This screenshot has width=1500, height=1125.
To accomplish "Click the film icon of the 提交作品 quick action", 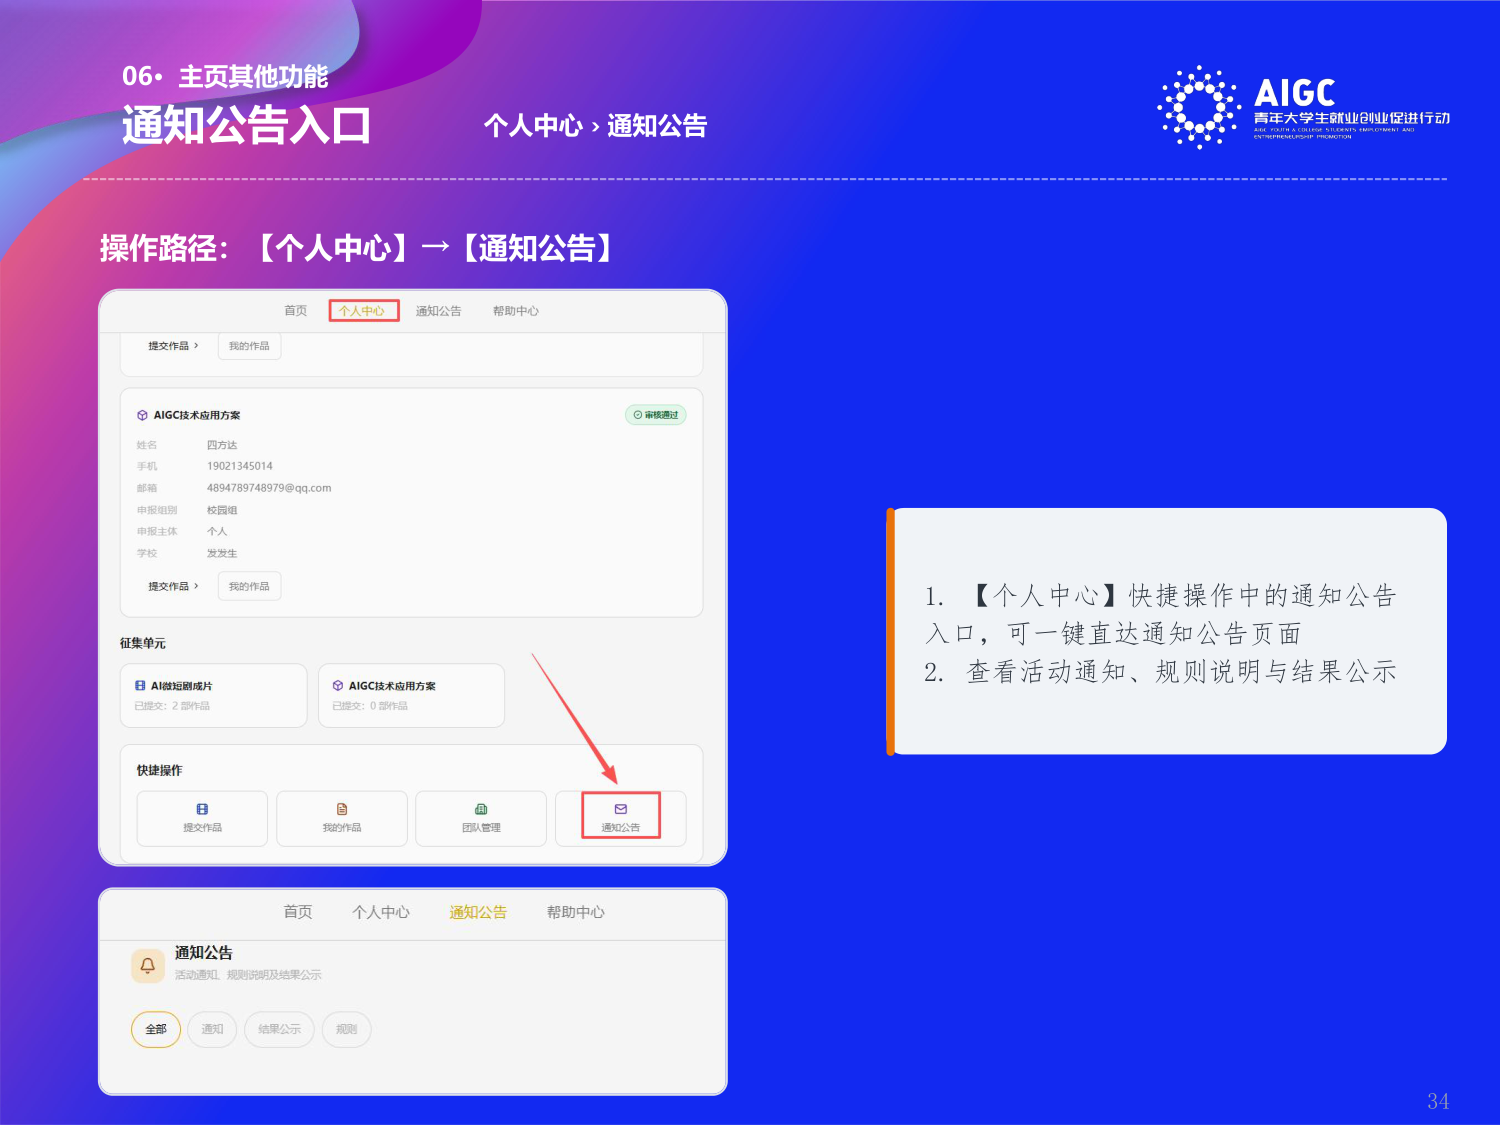I will [202, 809].
